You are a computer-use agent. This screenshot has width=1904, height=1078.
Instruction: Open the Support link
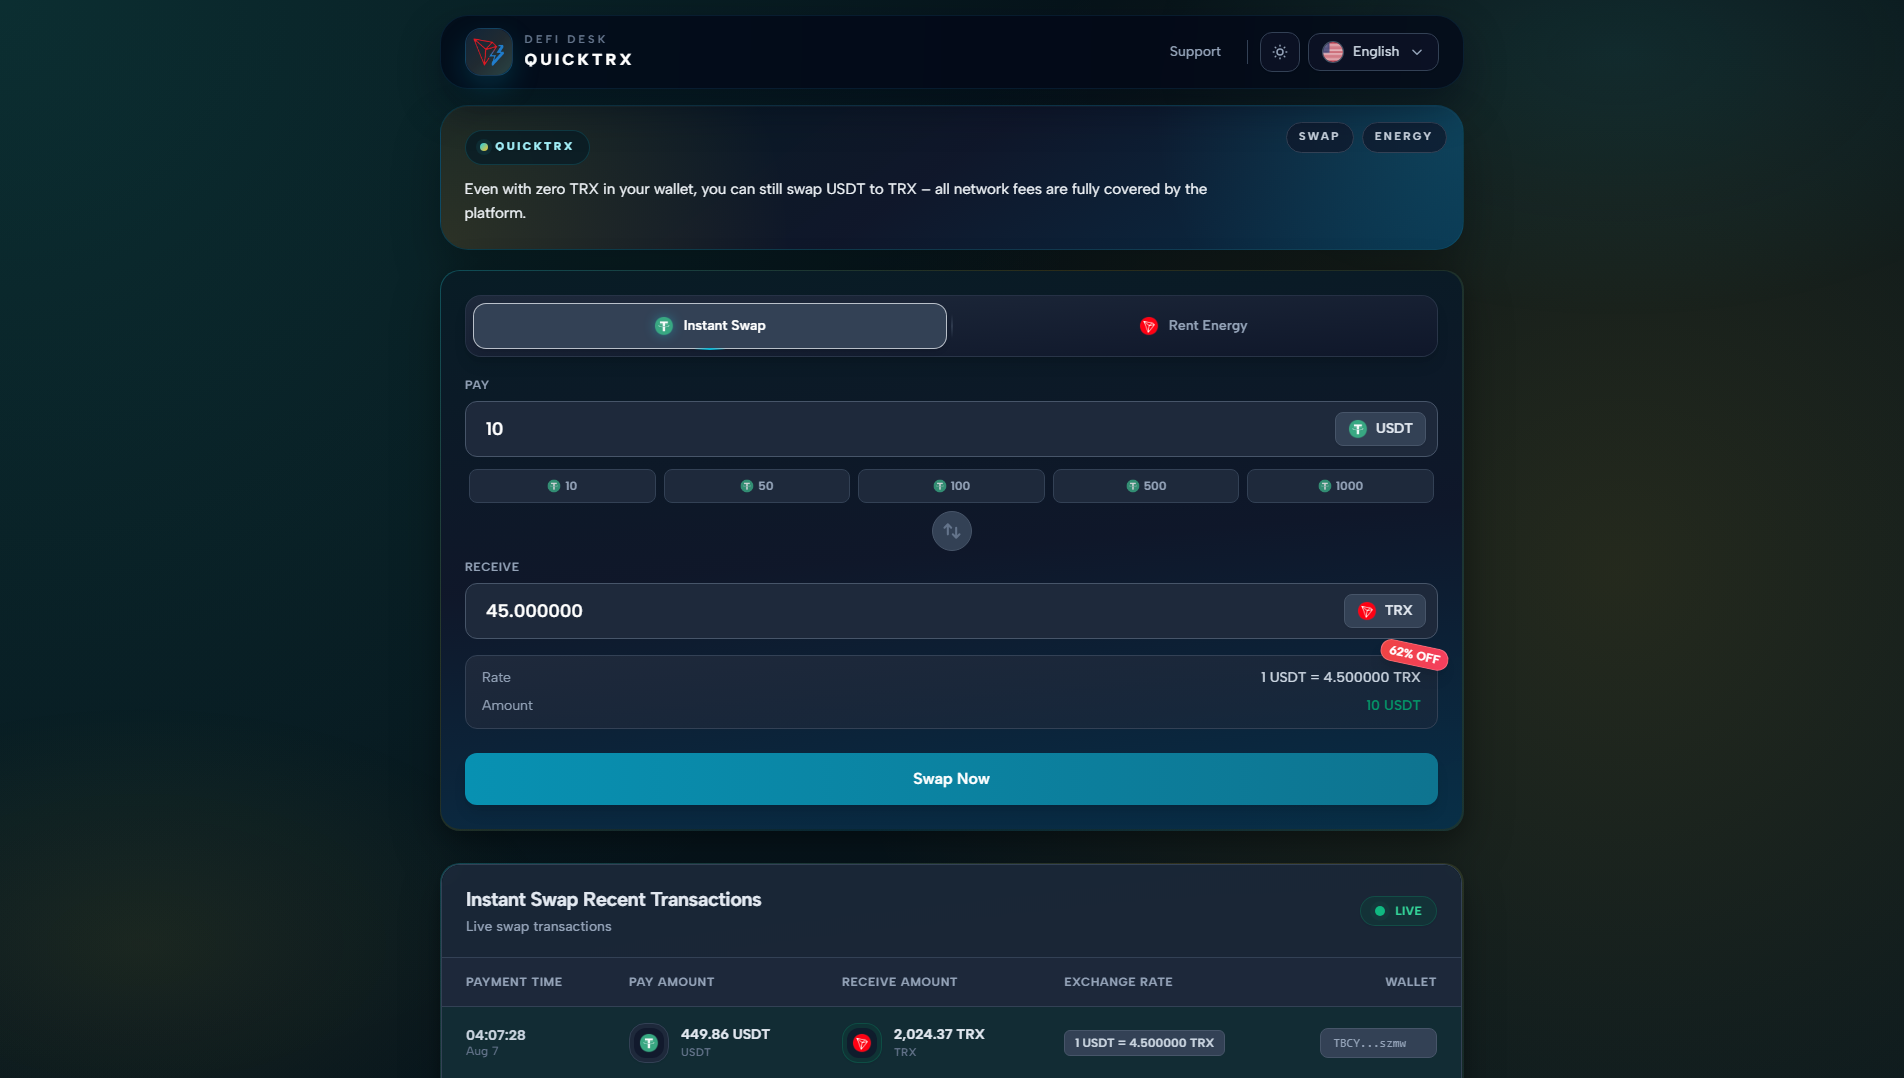click(x=1195, y=52)
